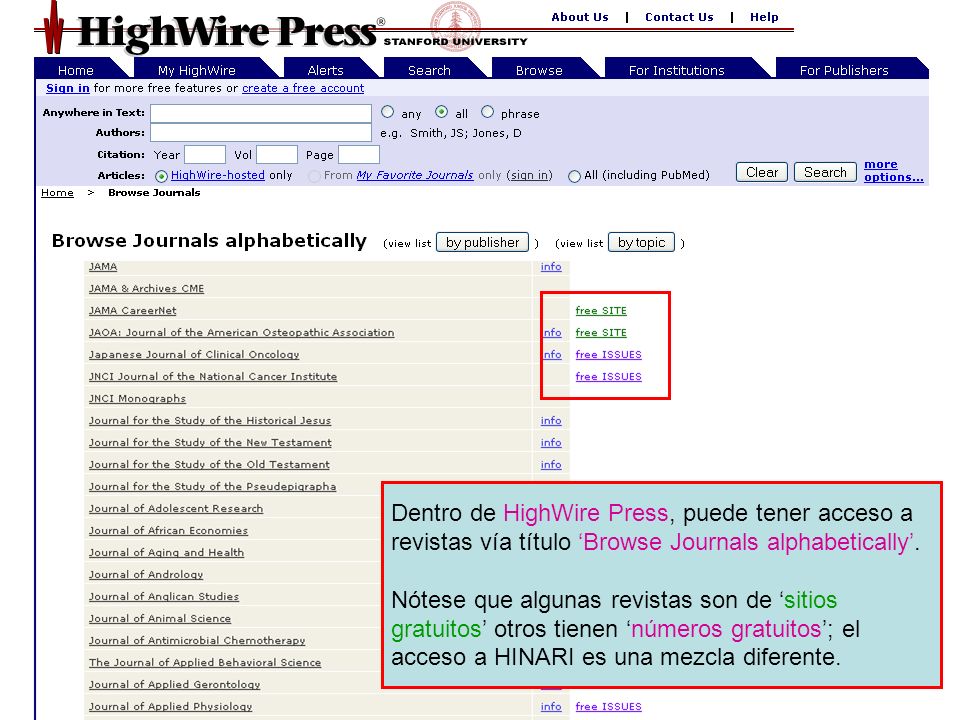The image size is (960, 720).
Task: Open Journal for the Study of the Historical Jesus
Action: pyautogui.click(x=210, y=421)
